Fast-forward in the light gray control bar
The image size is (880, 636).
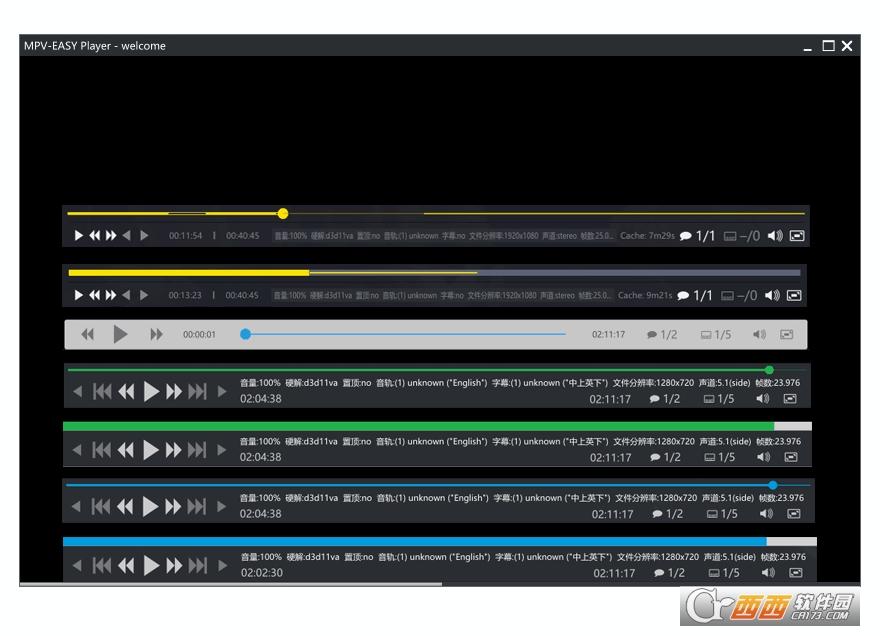[156, 335]
